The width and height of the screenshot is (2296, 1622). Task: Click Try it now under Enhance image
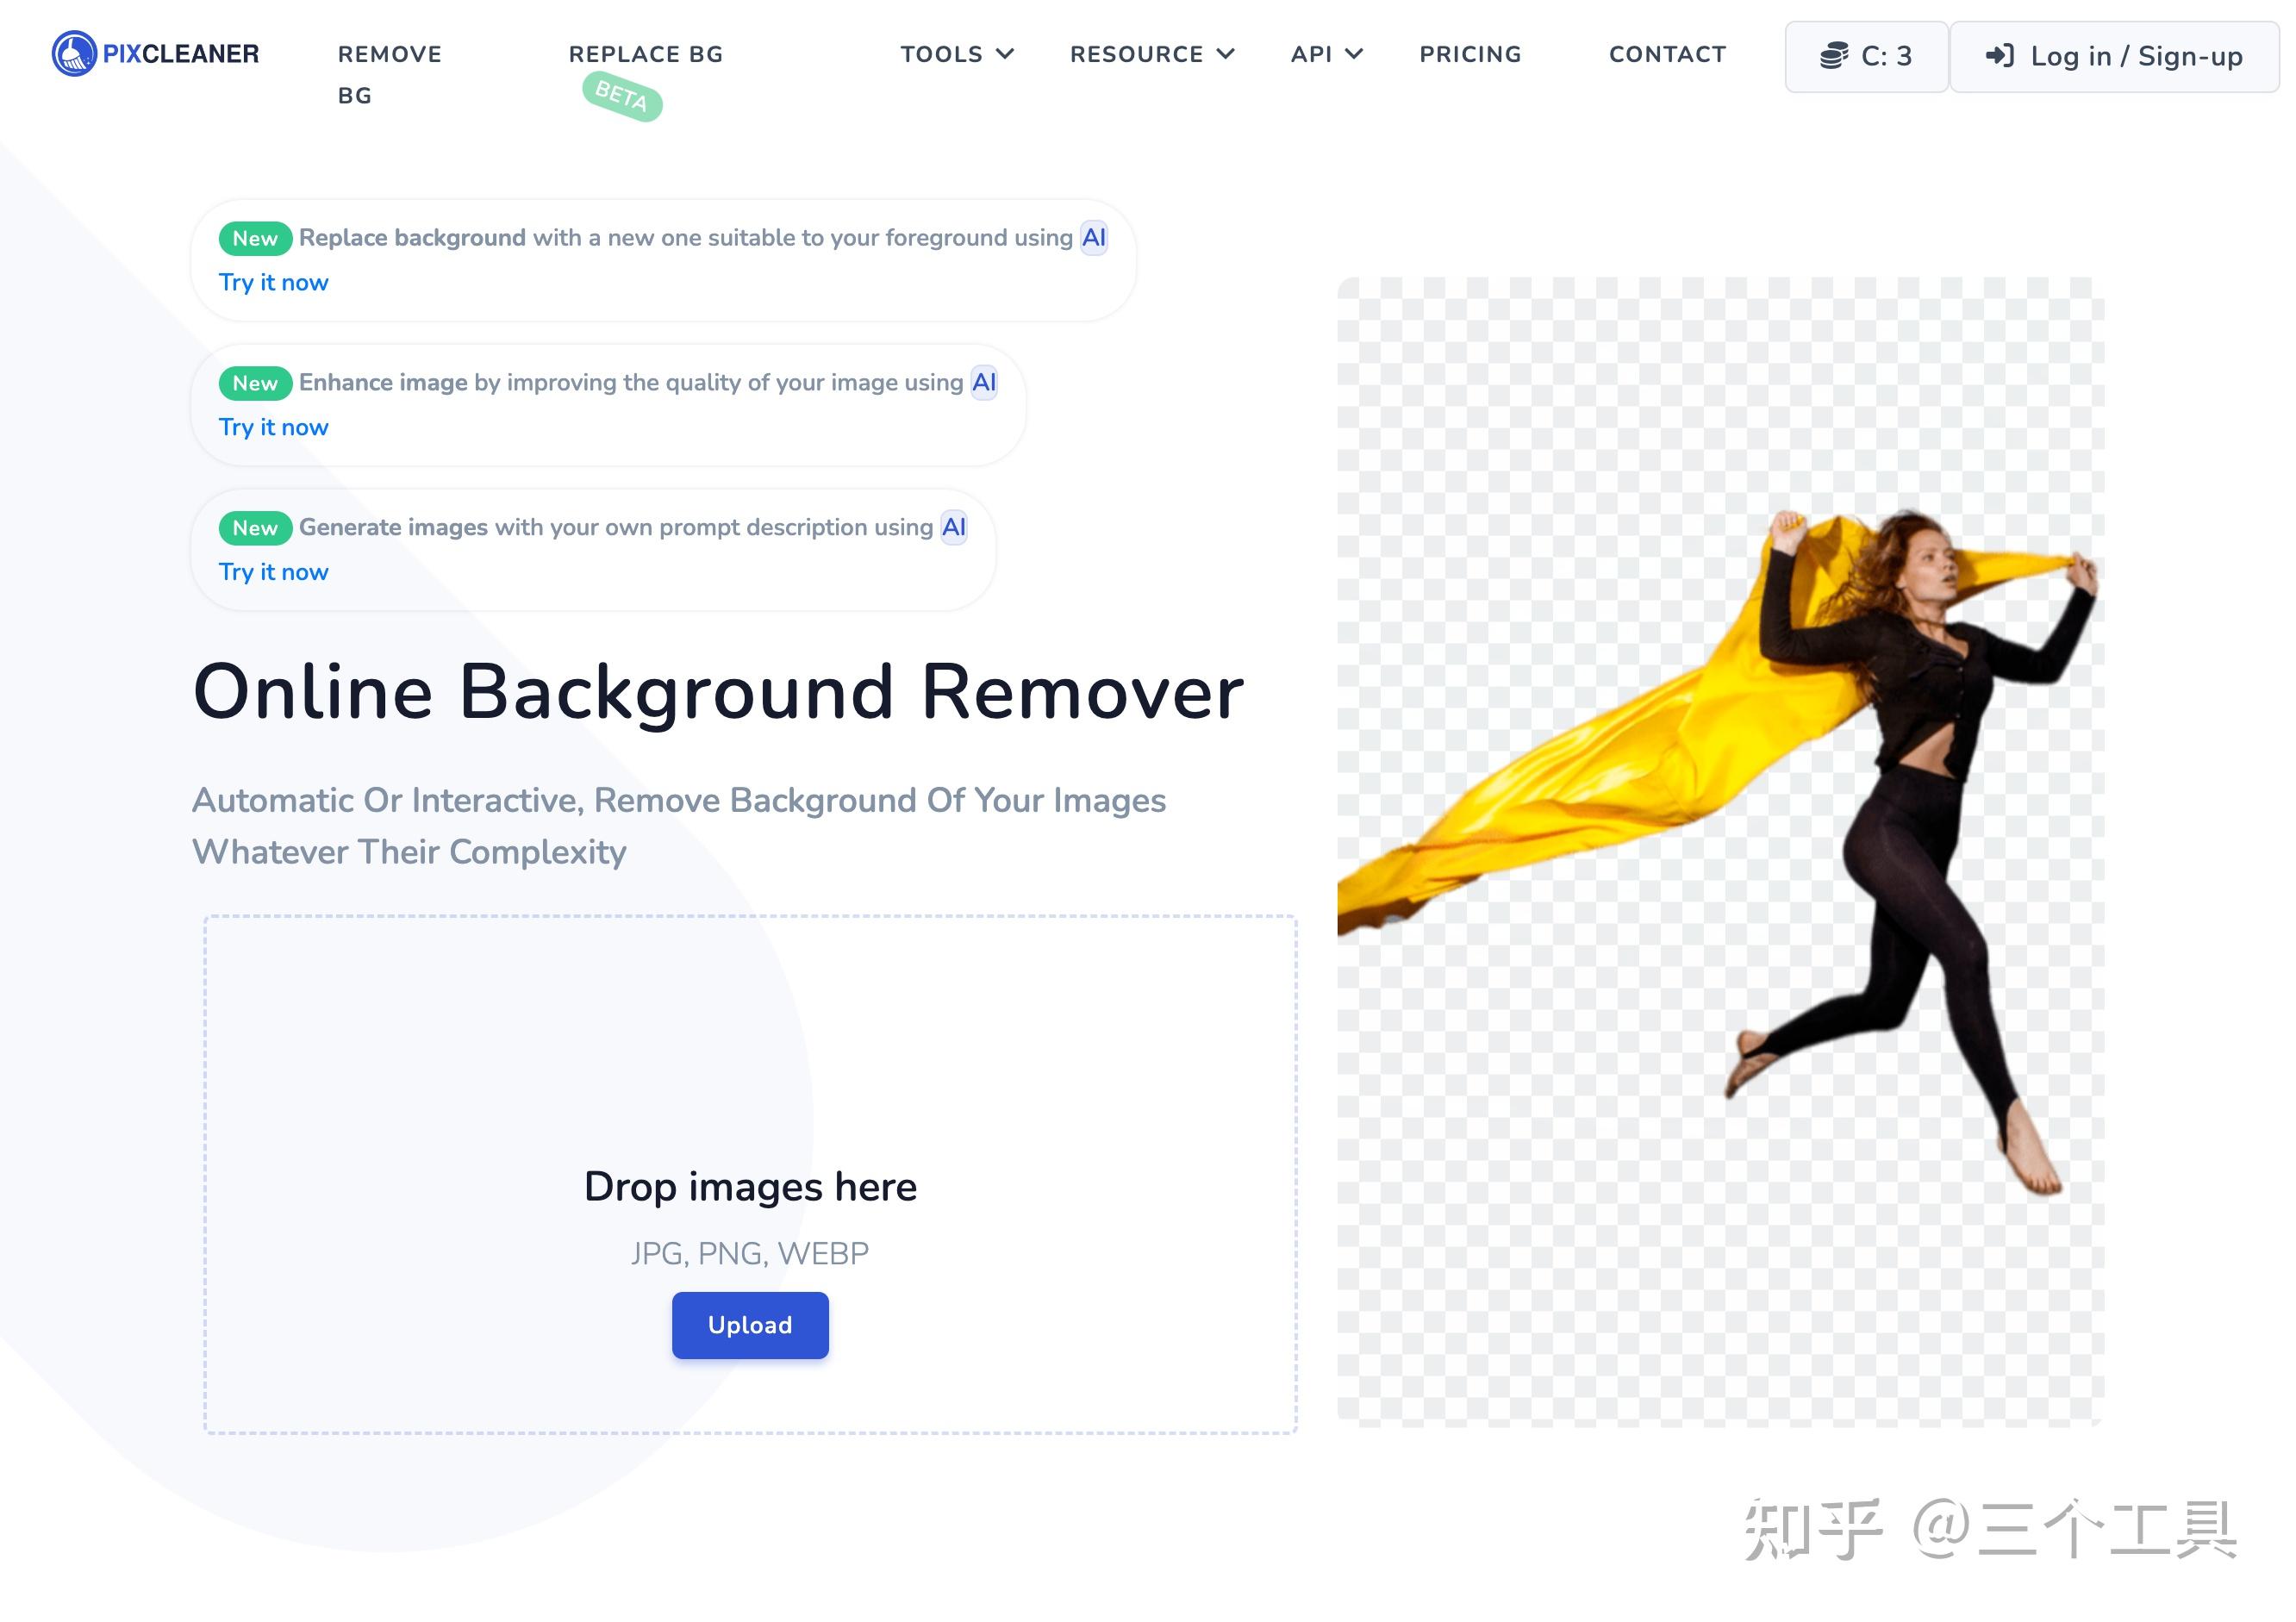(273, 428)
